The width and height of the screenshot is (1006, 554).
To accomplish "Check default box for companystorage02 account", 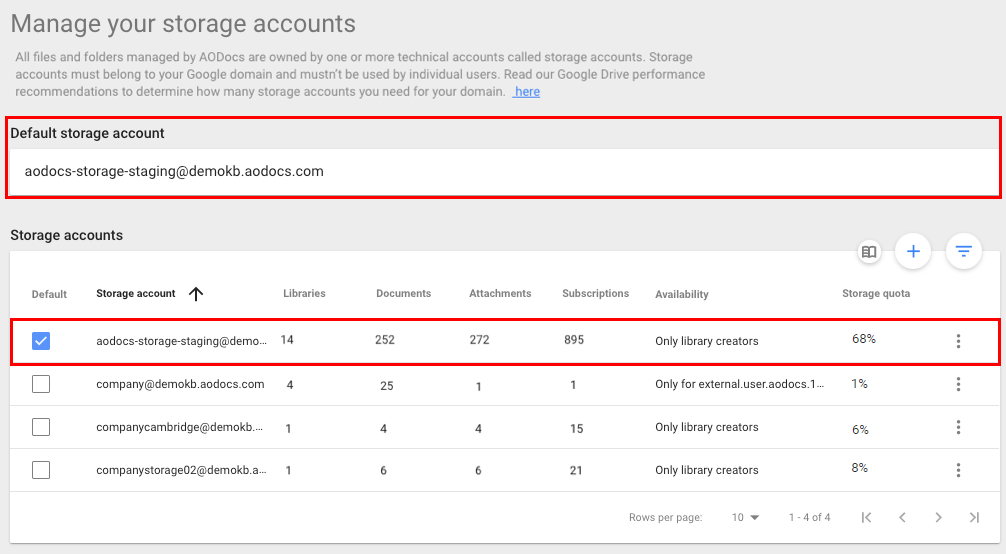I will pyautogui.click(x=40, y=470).
